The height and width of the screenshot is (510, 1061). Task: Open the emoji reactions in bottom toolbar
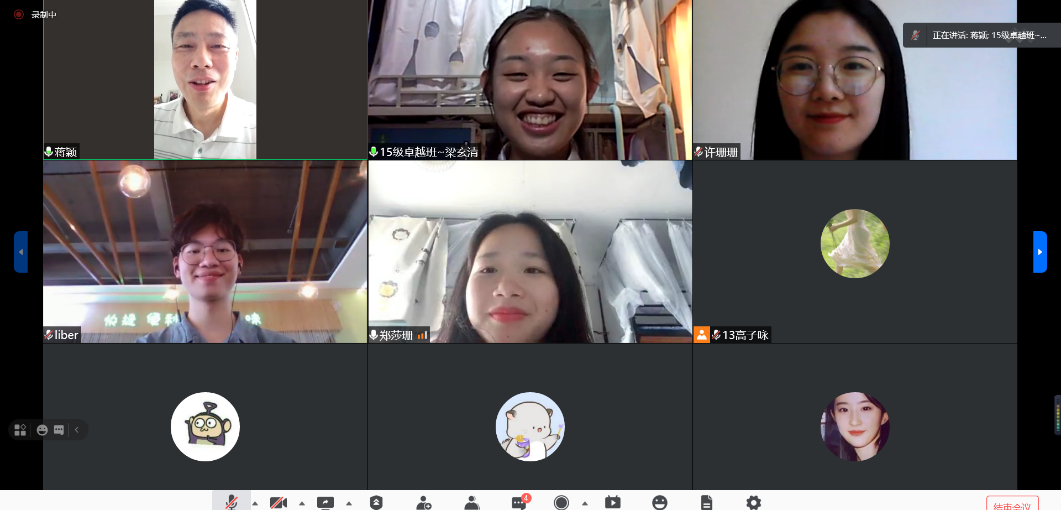659,502
